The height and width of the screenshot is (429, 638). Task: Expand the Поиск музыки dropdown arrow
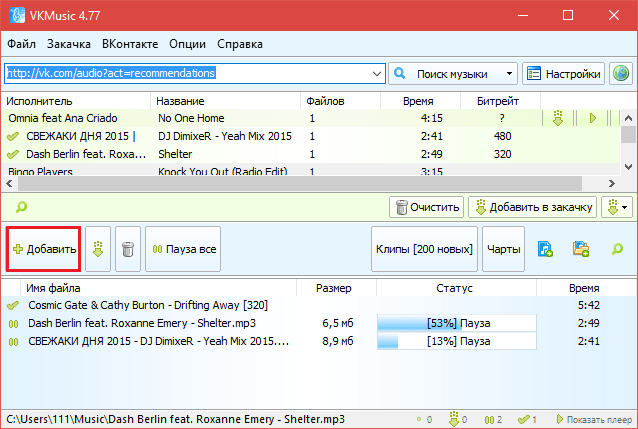click(x=509, y=74)
